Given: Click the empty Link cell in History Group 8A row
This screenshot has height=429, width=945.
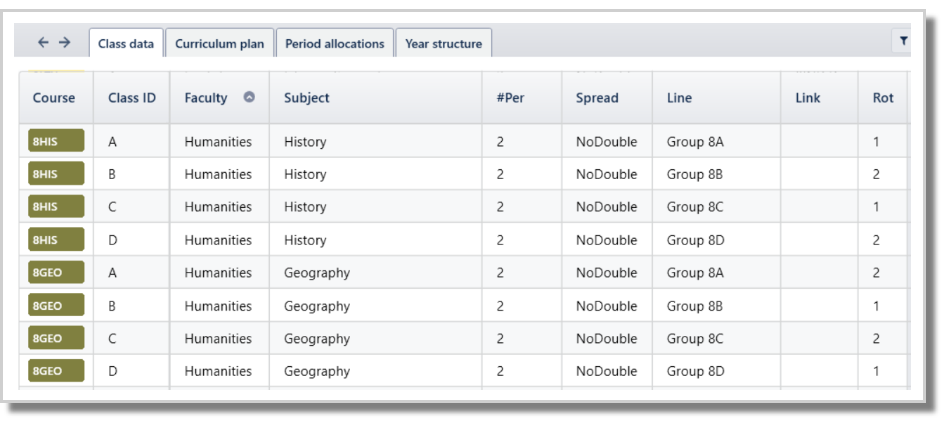Looking at the screenshot, I should (820, 142).
